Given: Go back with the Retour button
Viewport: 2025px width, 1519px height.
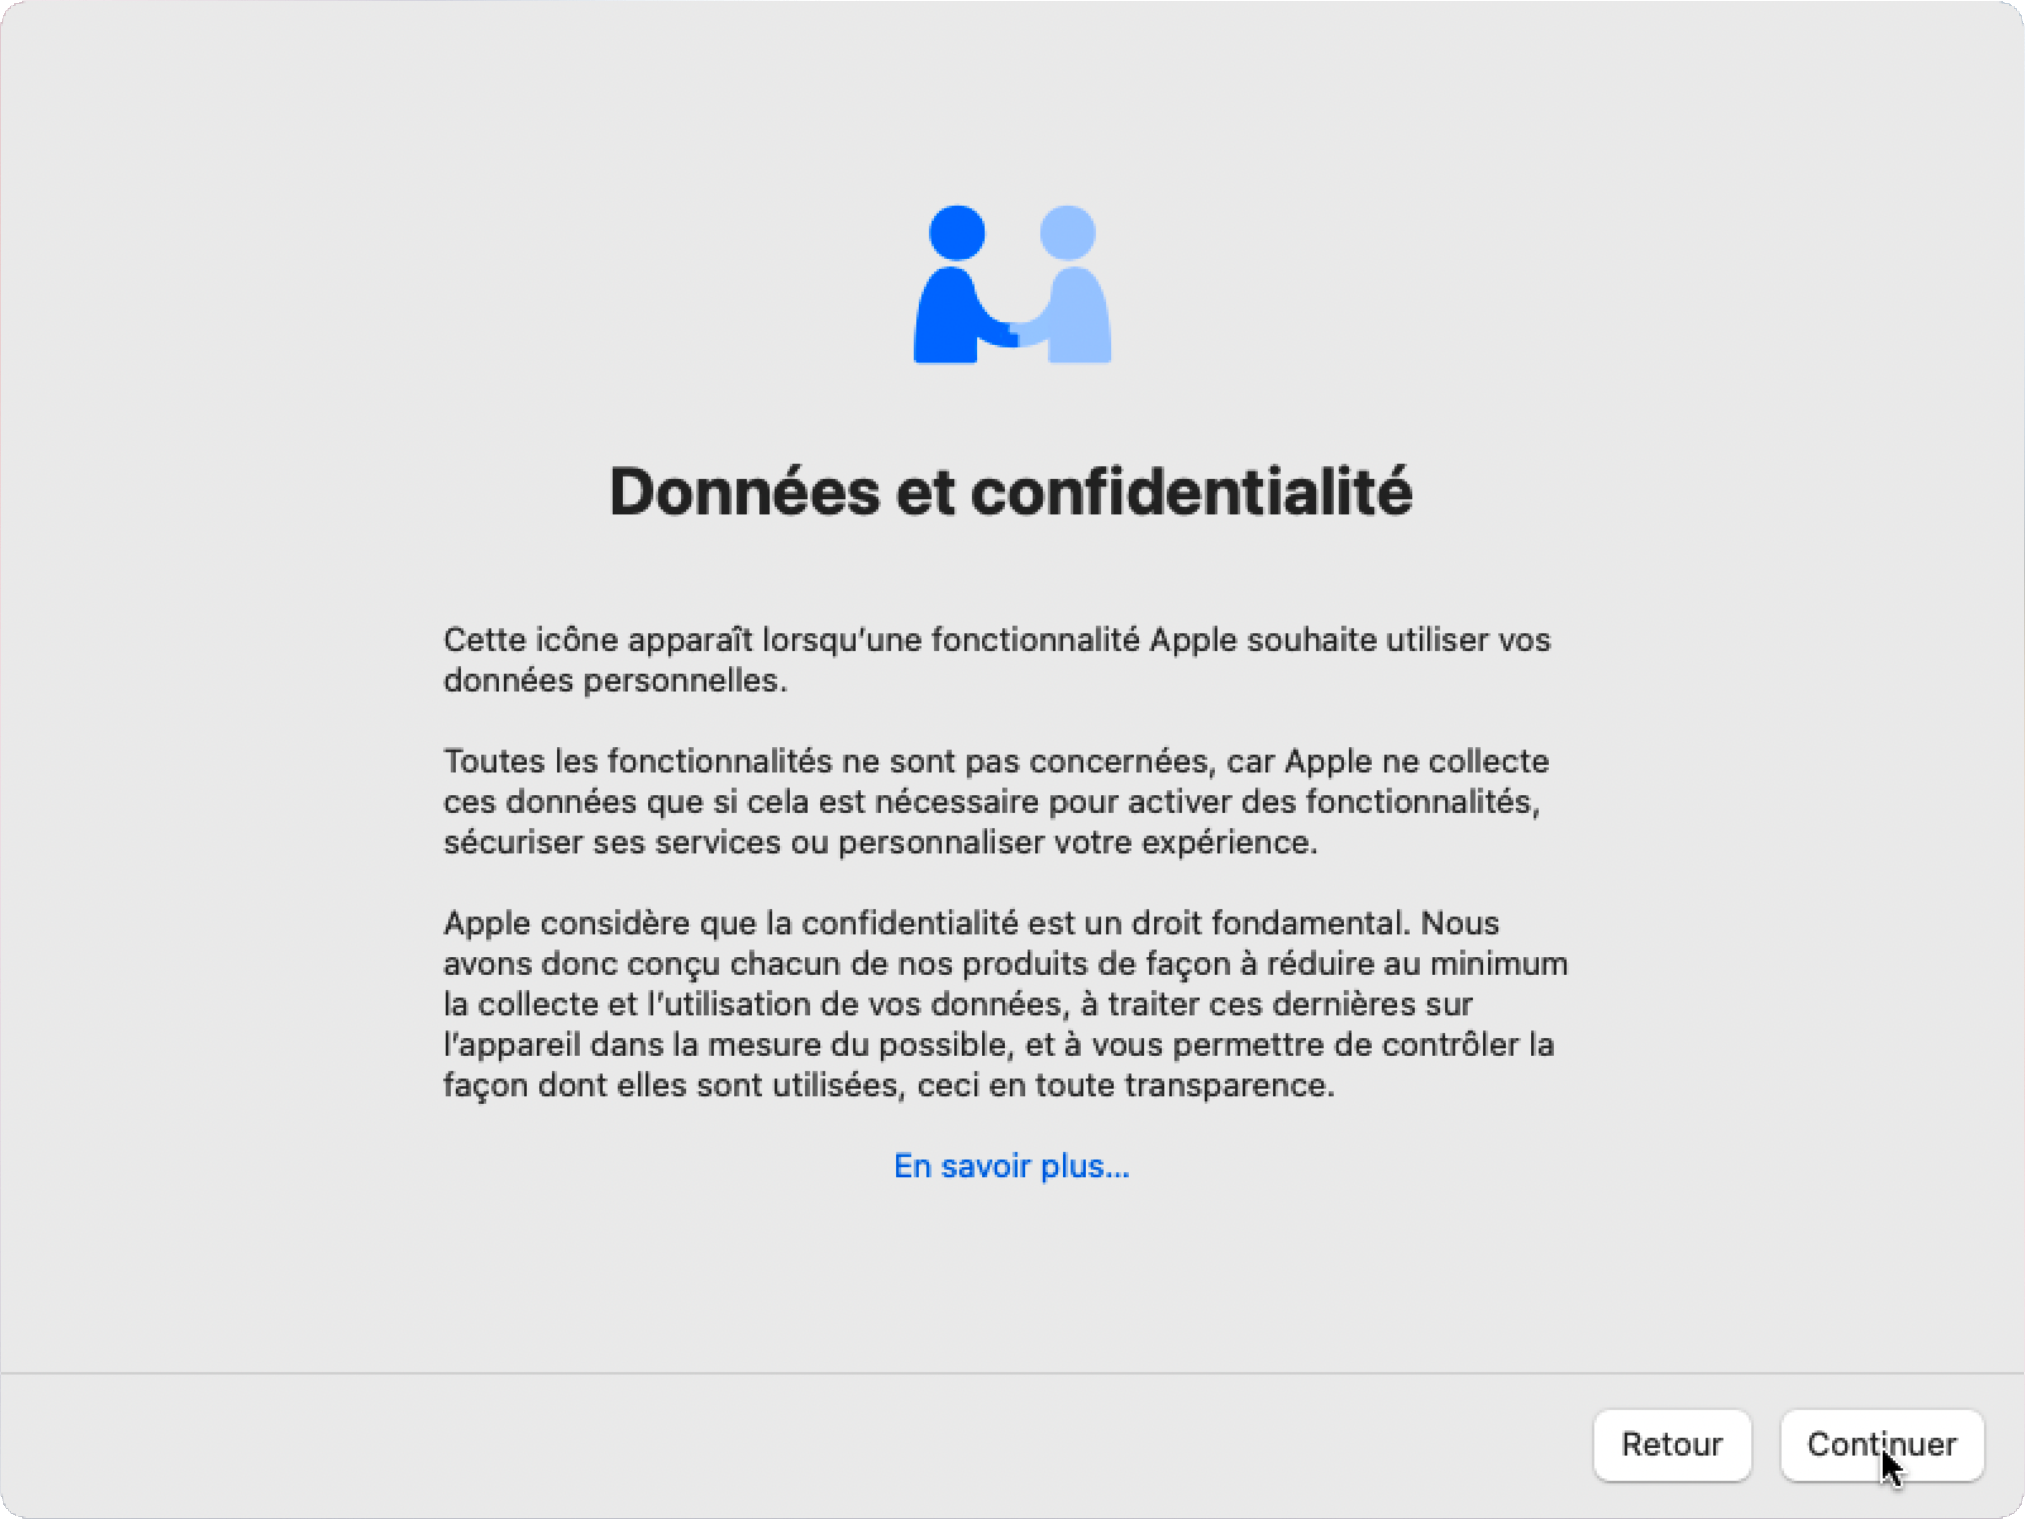Looking at the screenshot, I should pyautogui.click(x=1671, y=1444).
